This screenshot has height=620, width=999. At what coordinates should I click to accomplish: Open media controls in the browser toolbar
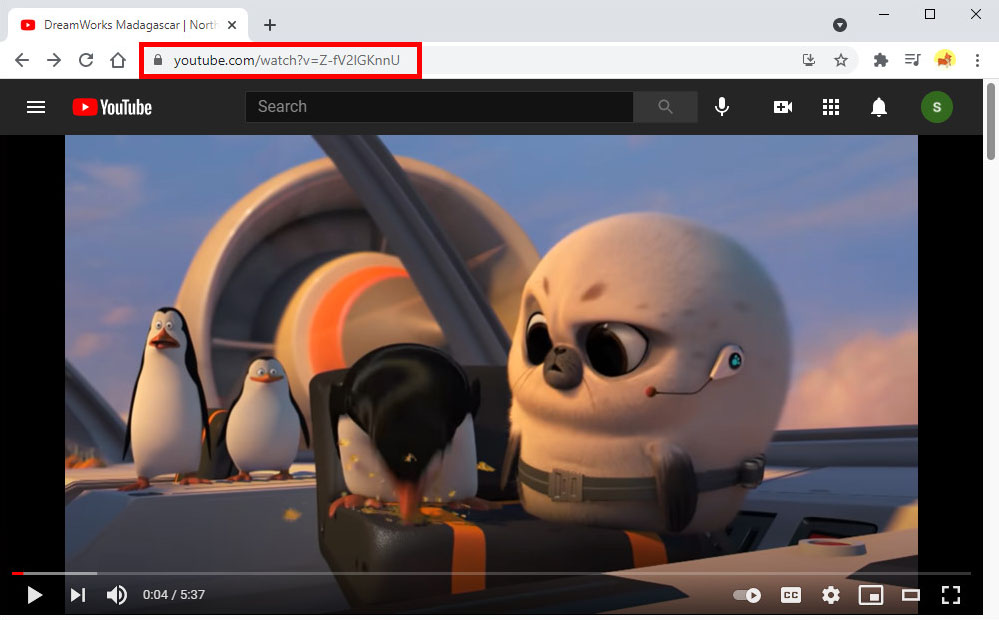pyautogui.click(x=912, y=60)
